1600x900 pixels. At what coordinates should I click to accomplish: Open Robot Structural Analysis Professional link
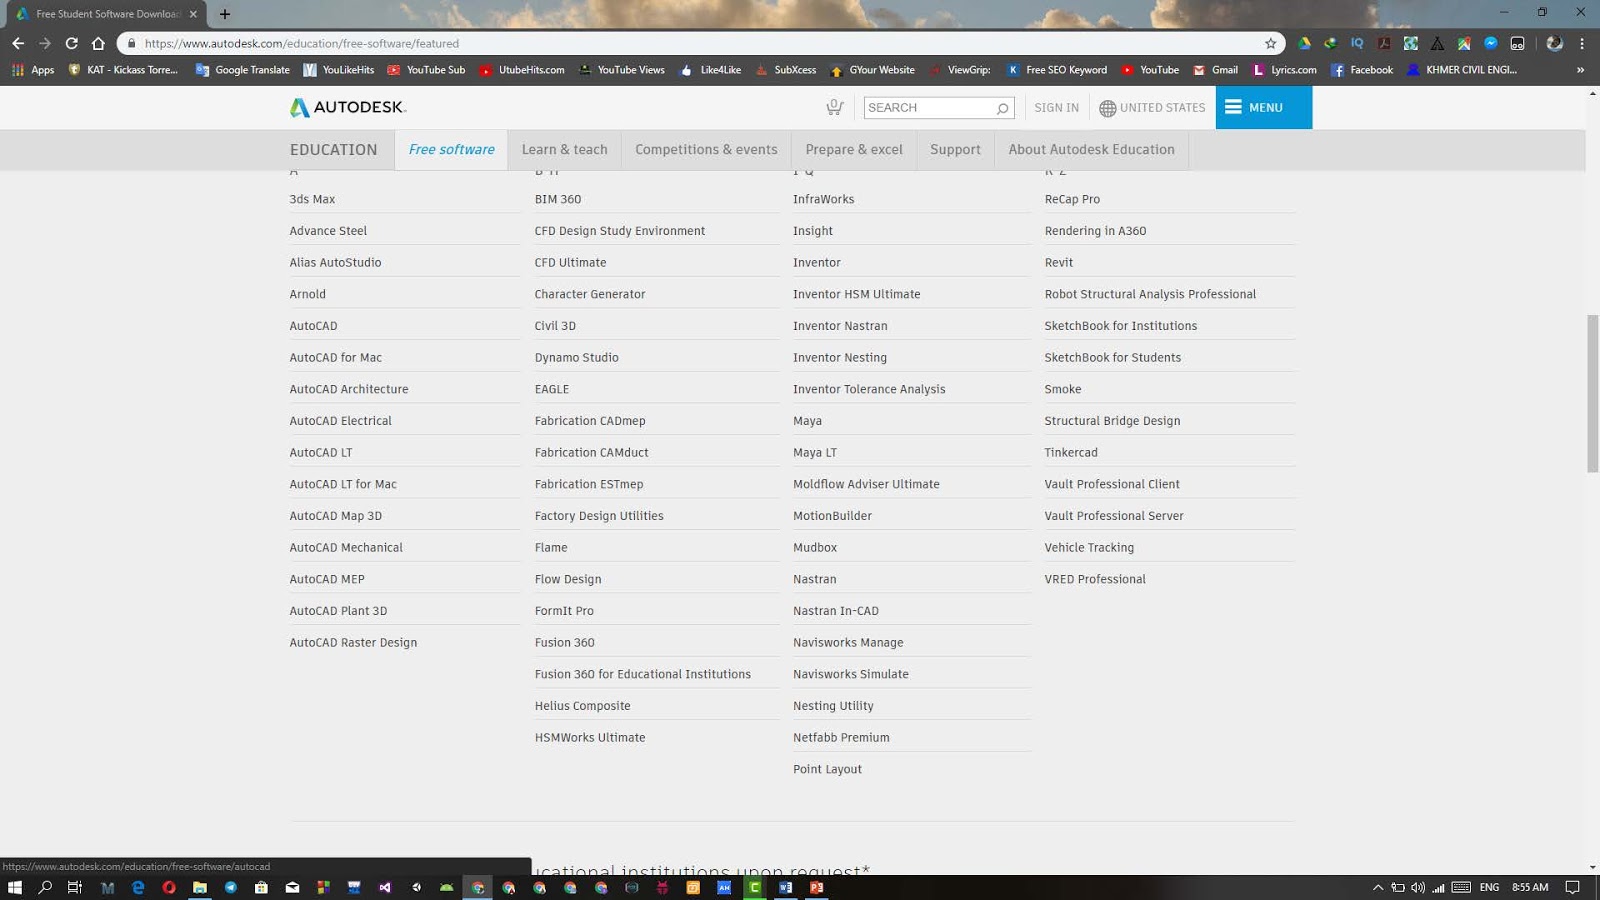[x=1150, y=294]
